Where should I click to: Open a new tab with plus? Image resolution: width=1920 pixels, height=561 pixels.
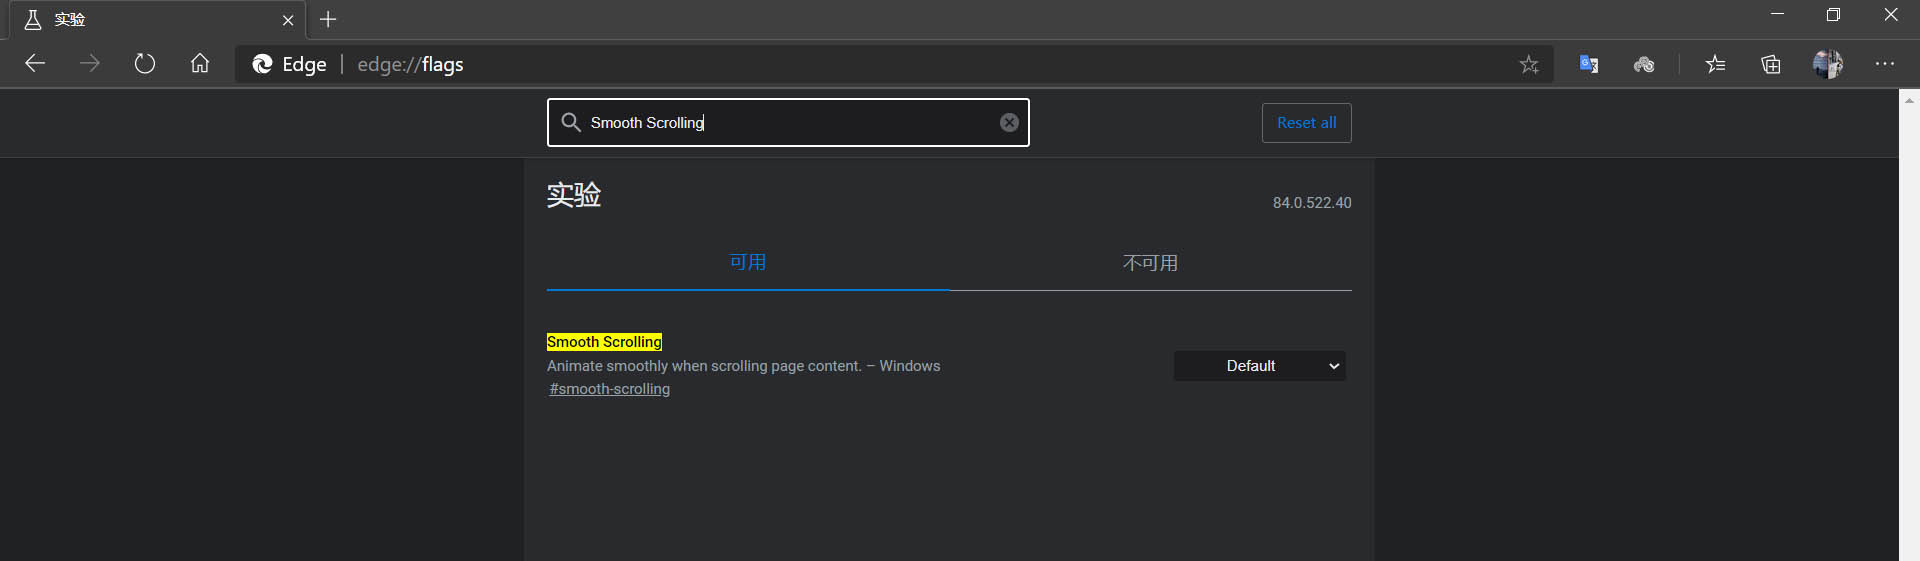(328, 19)
